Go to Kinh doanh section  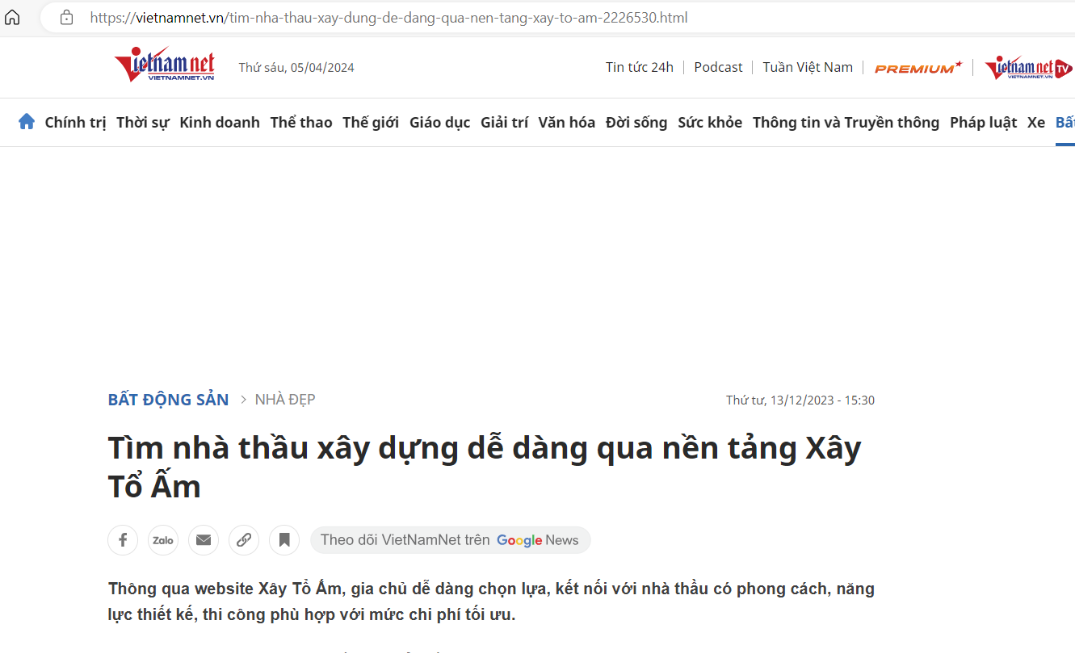click(x=219, y=122)
